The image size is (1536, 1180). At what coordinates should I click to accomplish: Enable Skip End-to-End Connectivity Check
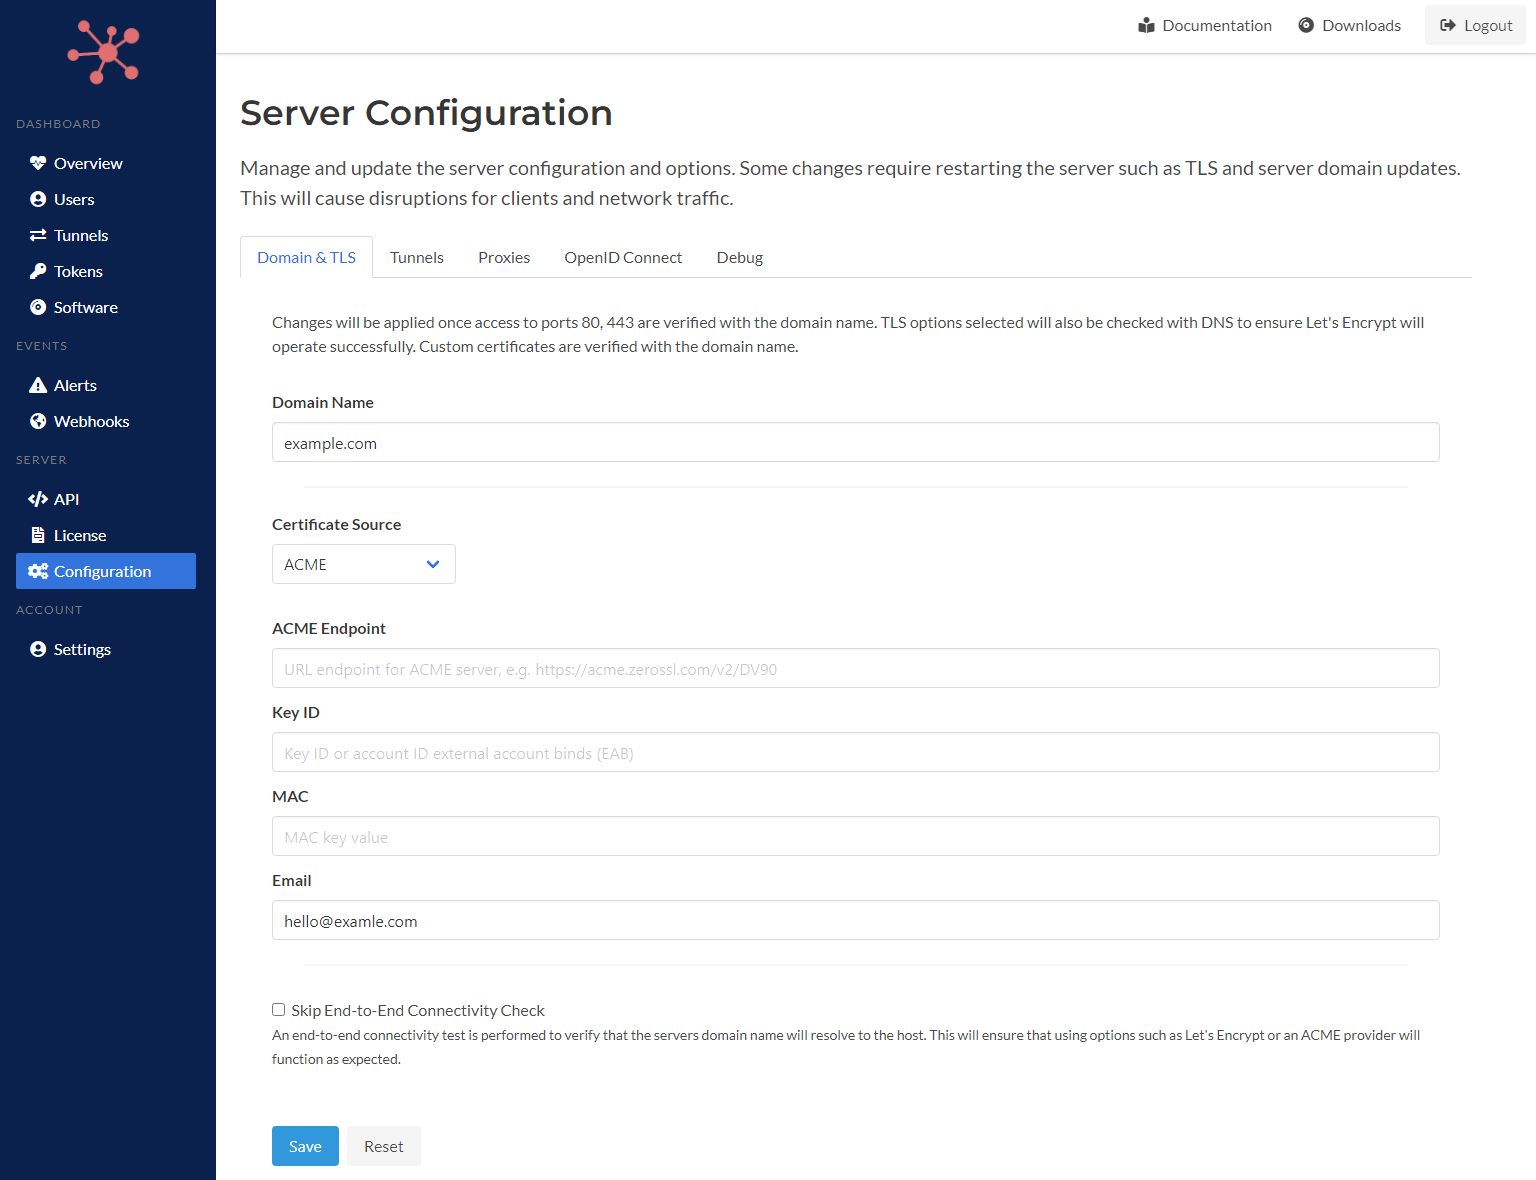278,1009
